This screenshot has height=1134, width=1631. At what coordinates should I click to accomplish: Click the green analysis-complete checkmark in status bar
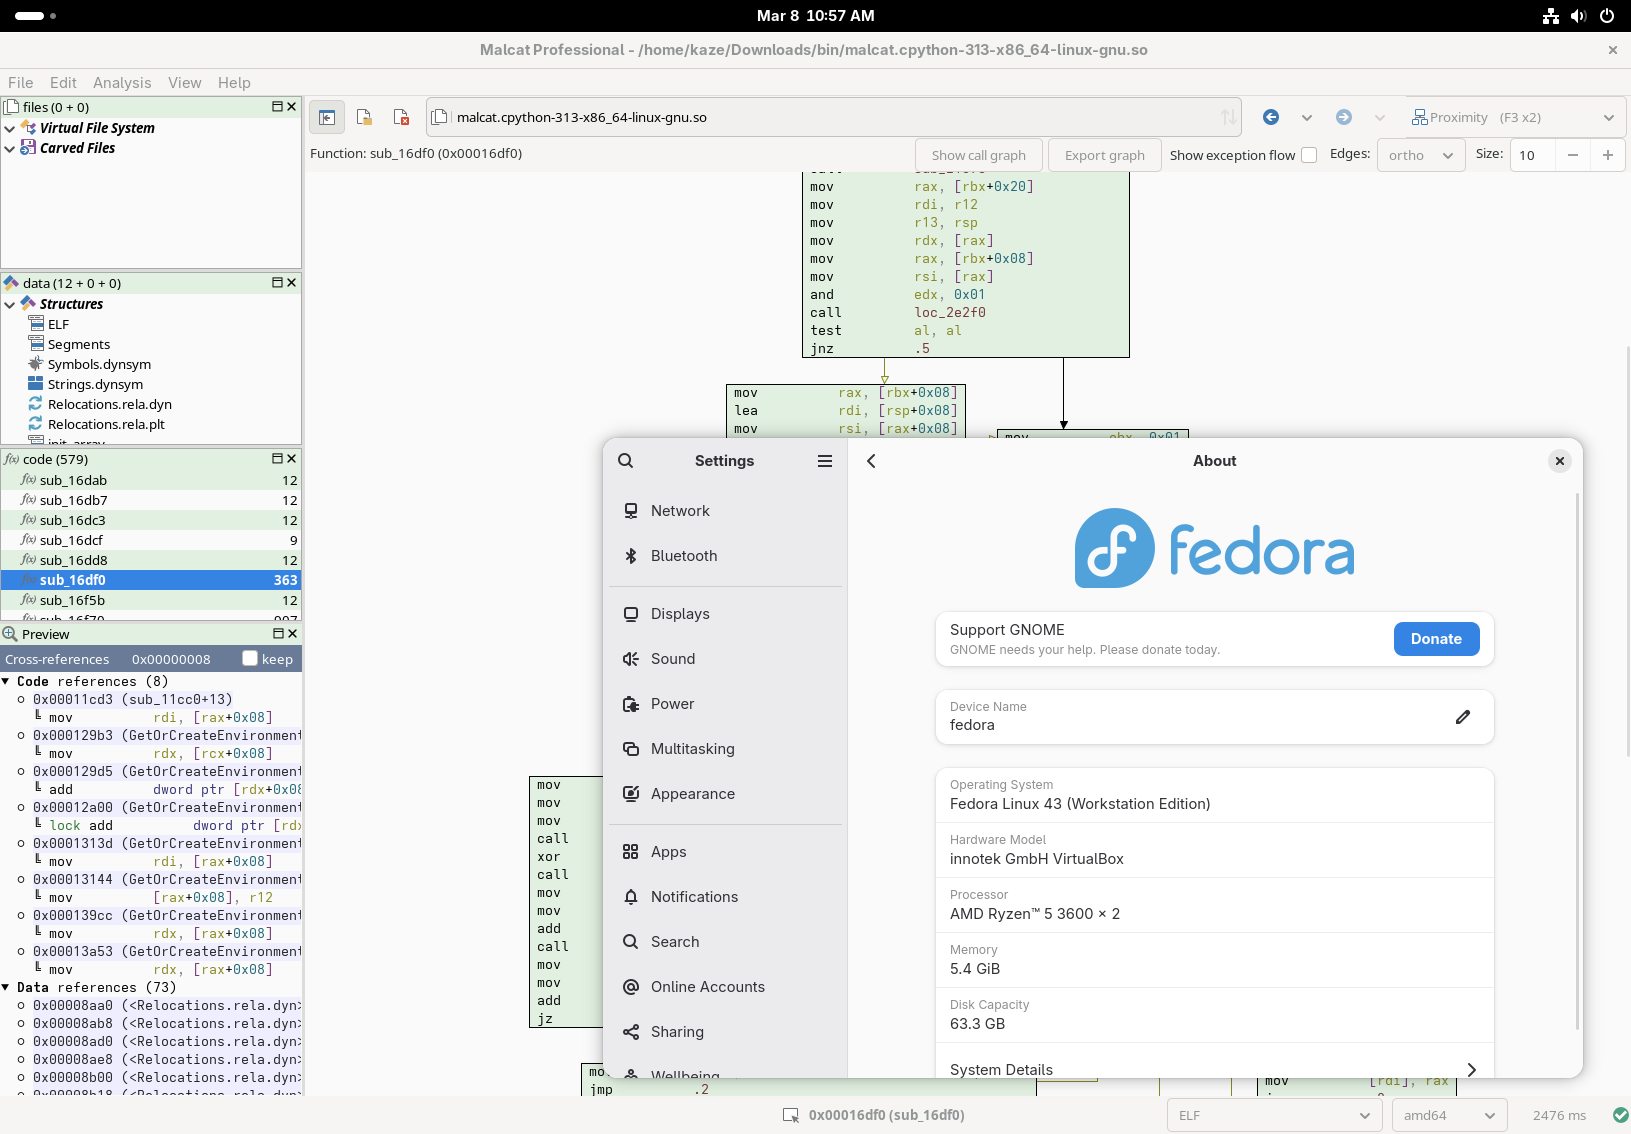(1620, 1115)
